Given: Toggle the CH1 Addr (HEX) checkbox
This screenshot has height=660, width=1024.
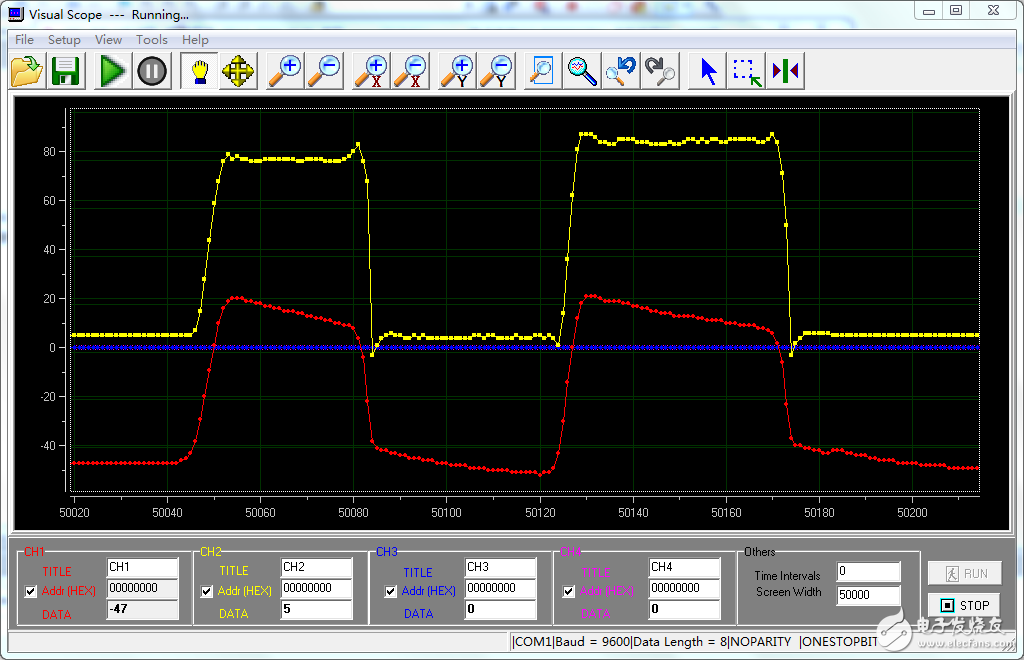Looking at the screenshot, I should click(x=31, y=591).
